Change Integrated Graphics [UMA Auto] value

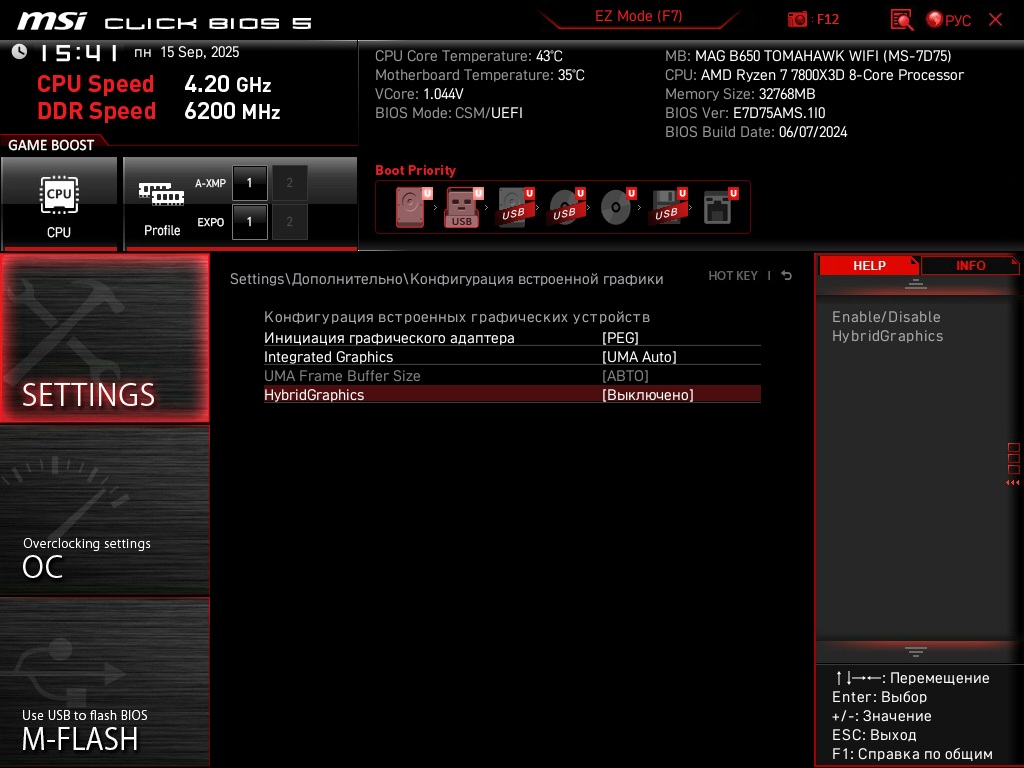(x=639, y=357)
